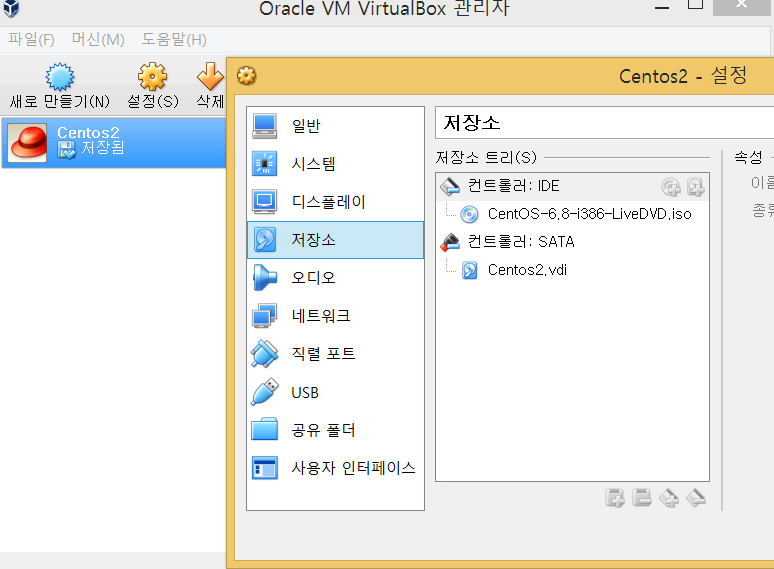Screen dimensions: 774x569
Task: Select 컨트롤러: IDE in storage tree
Action: (573, 186)
